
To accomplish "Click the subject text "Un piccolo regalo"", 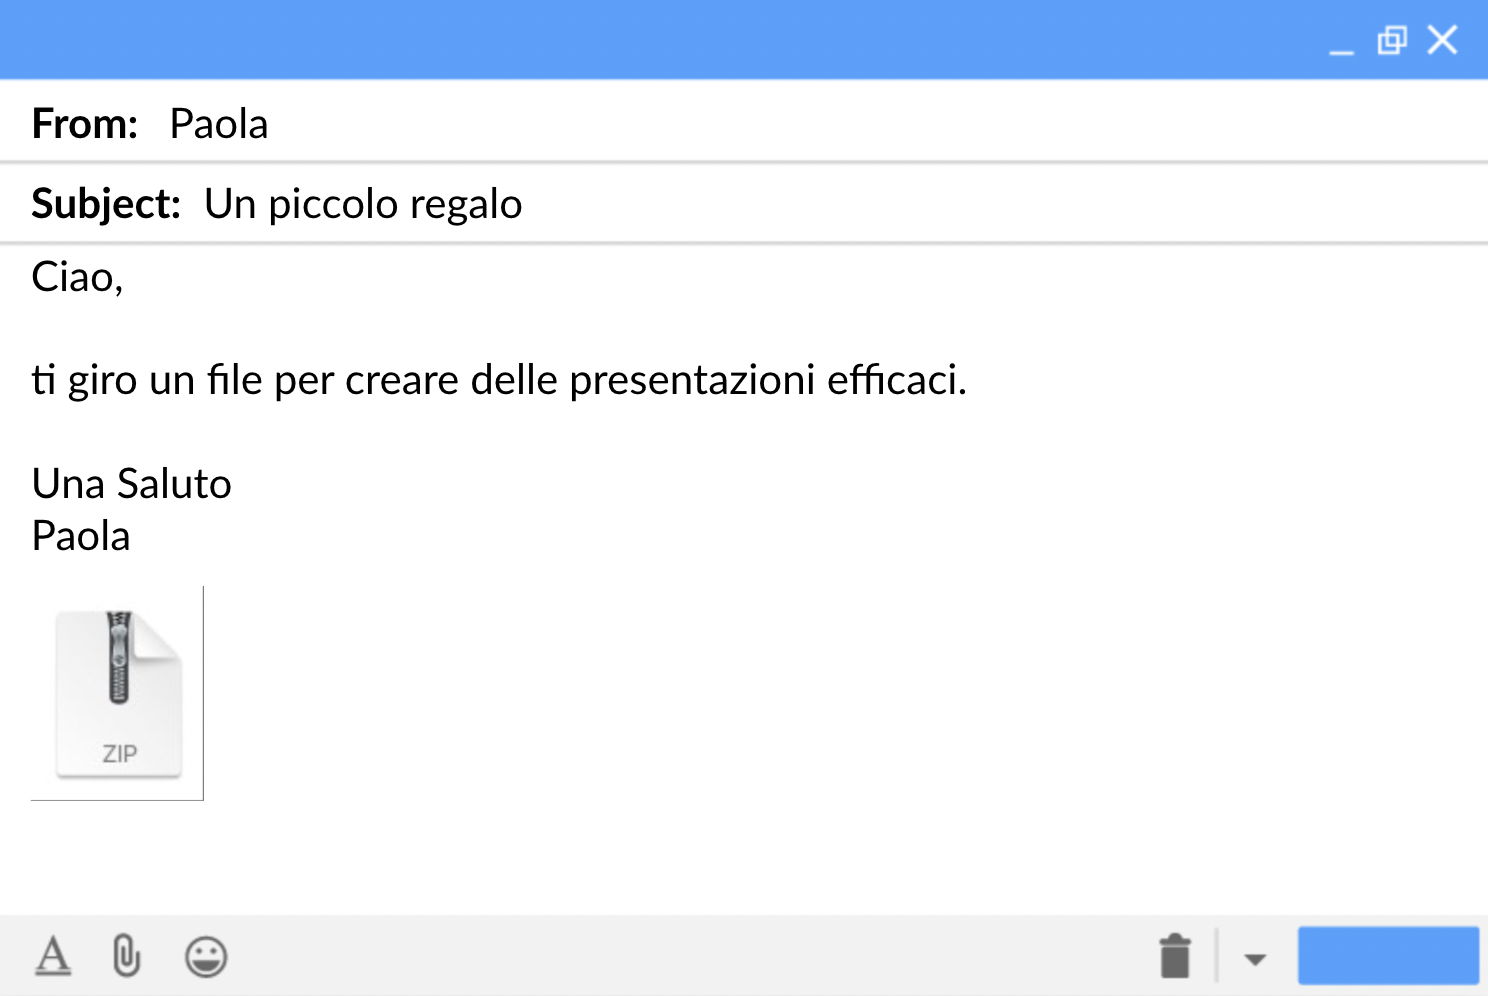I will point(363,204).
